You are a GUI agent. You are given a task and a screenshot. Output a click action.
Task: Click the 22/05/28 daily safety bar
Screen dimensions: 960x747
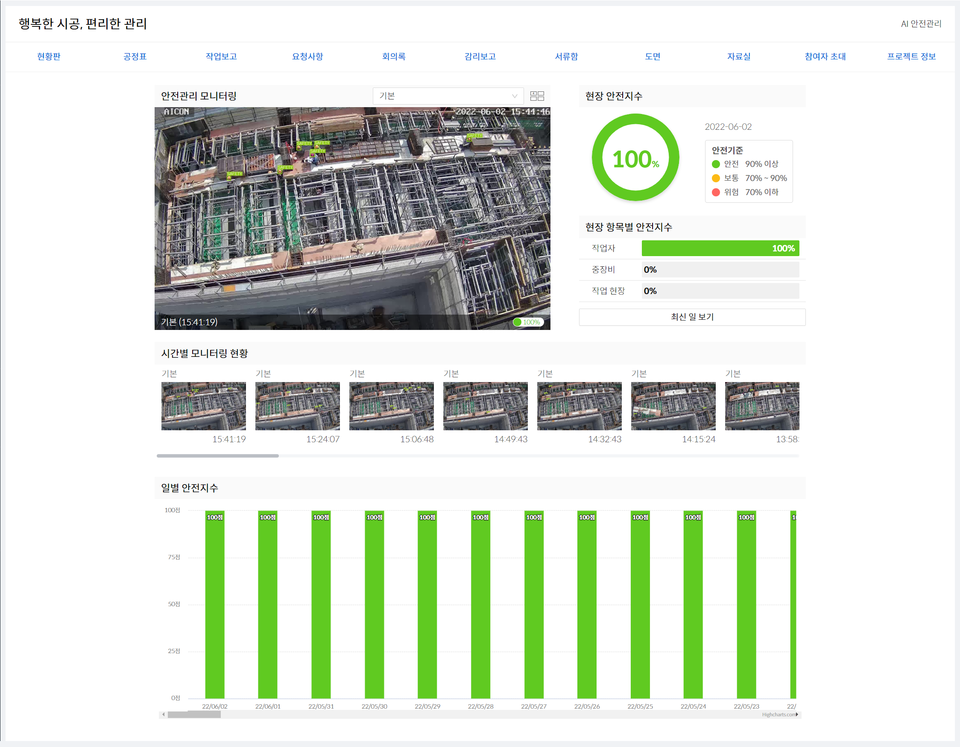click(x=481, y=604)
